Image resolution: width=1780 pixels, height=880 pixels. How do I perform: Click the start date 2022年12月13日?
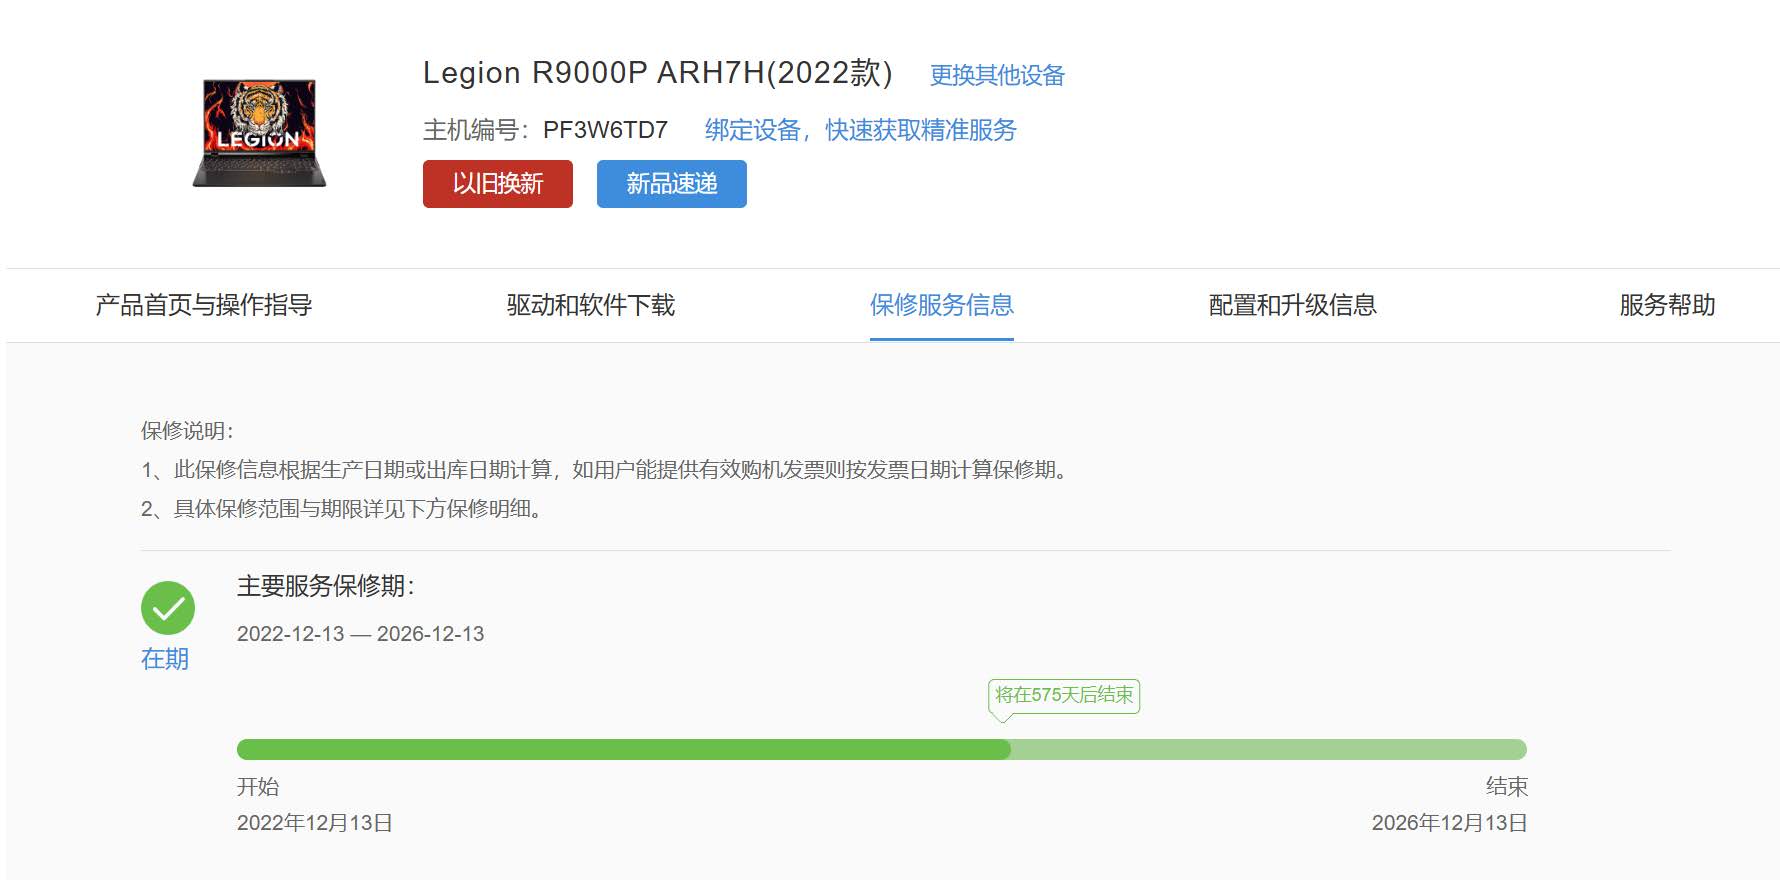click(x=315, y=823)
